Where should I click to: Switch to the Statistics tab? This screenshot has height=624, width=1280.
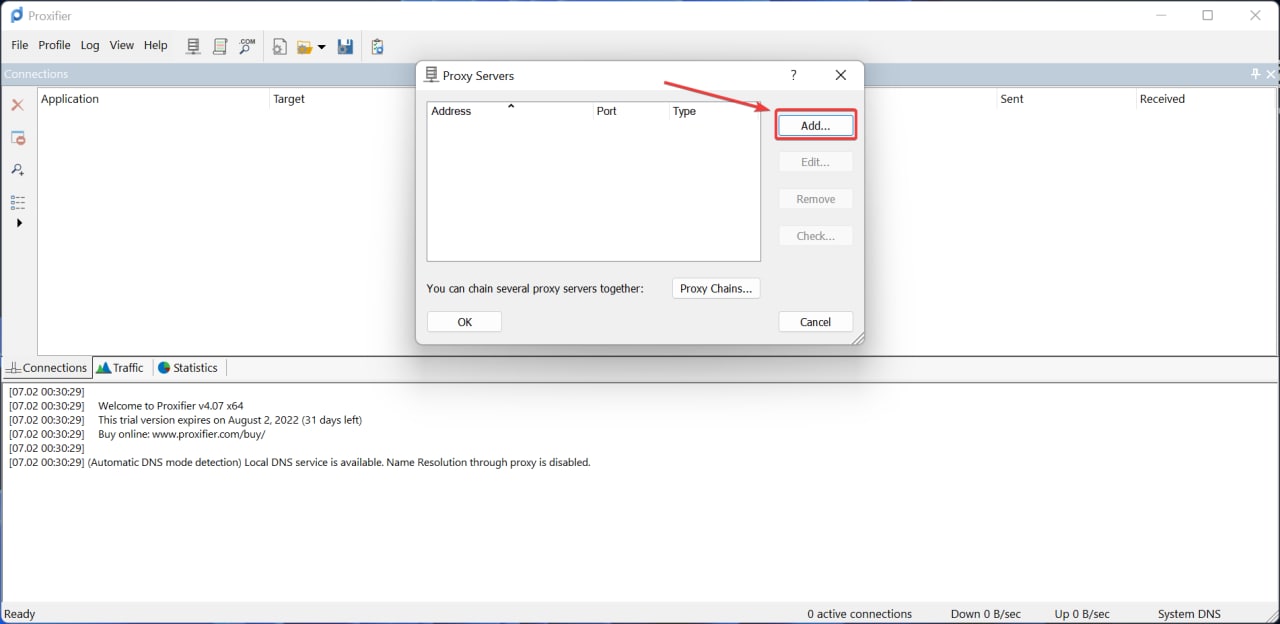(188, 368)
